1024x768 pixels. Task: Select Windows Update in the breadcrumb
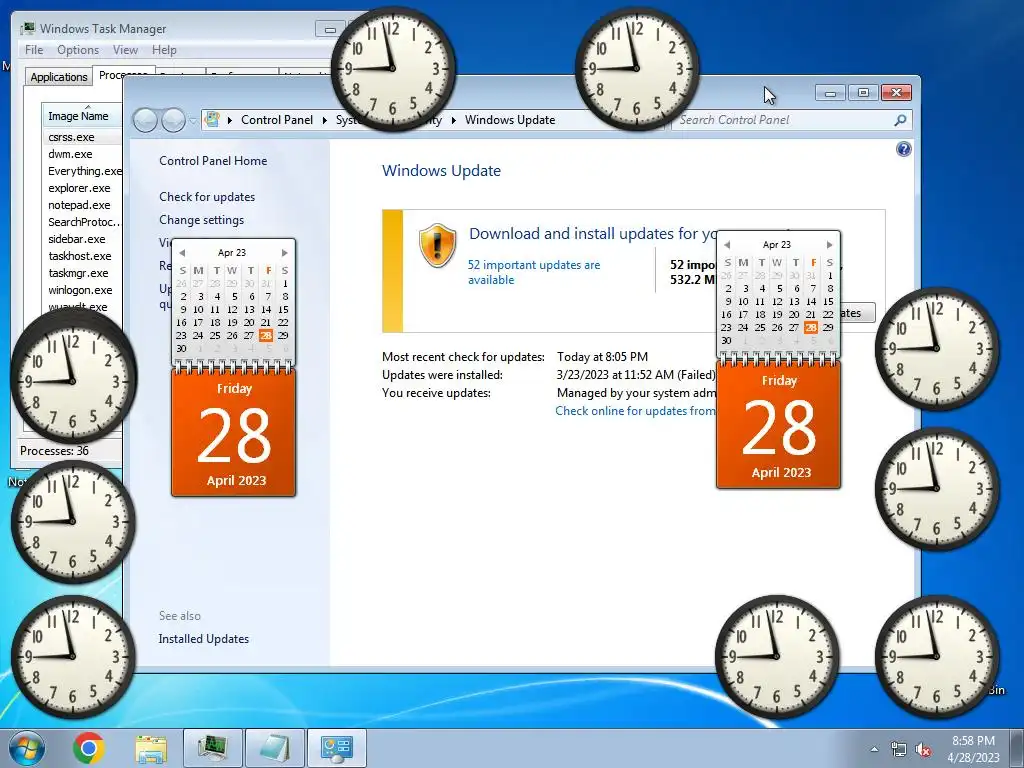(x=510, y=120)
